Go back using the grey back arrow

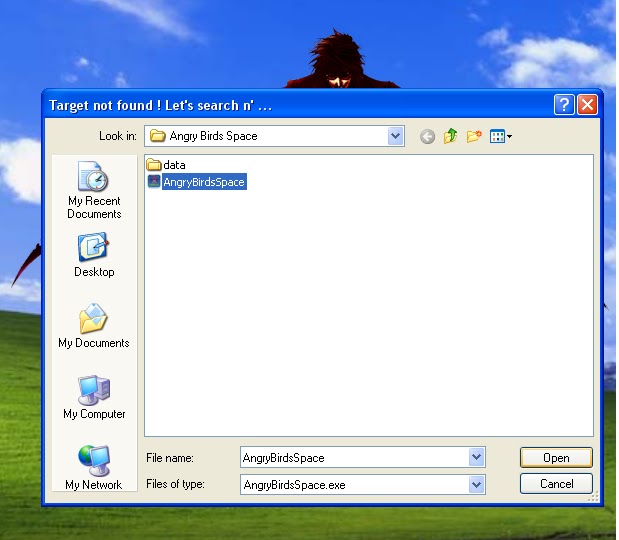[427, 137]
